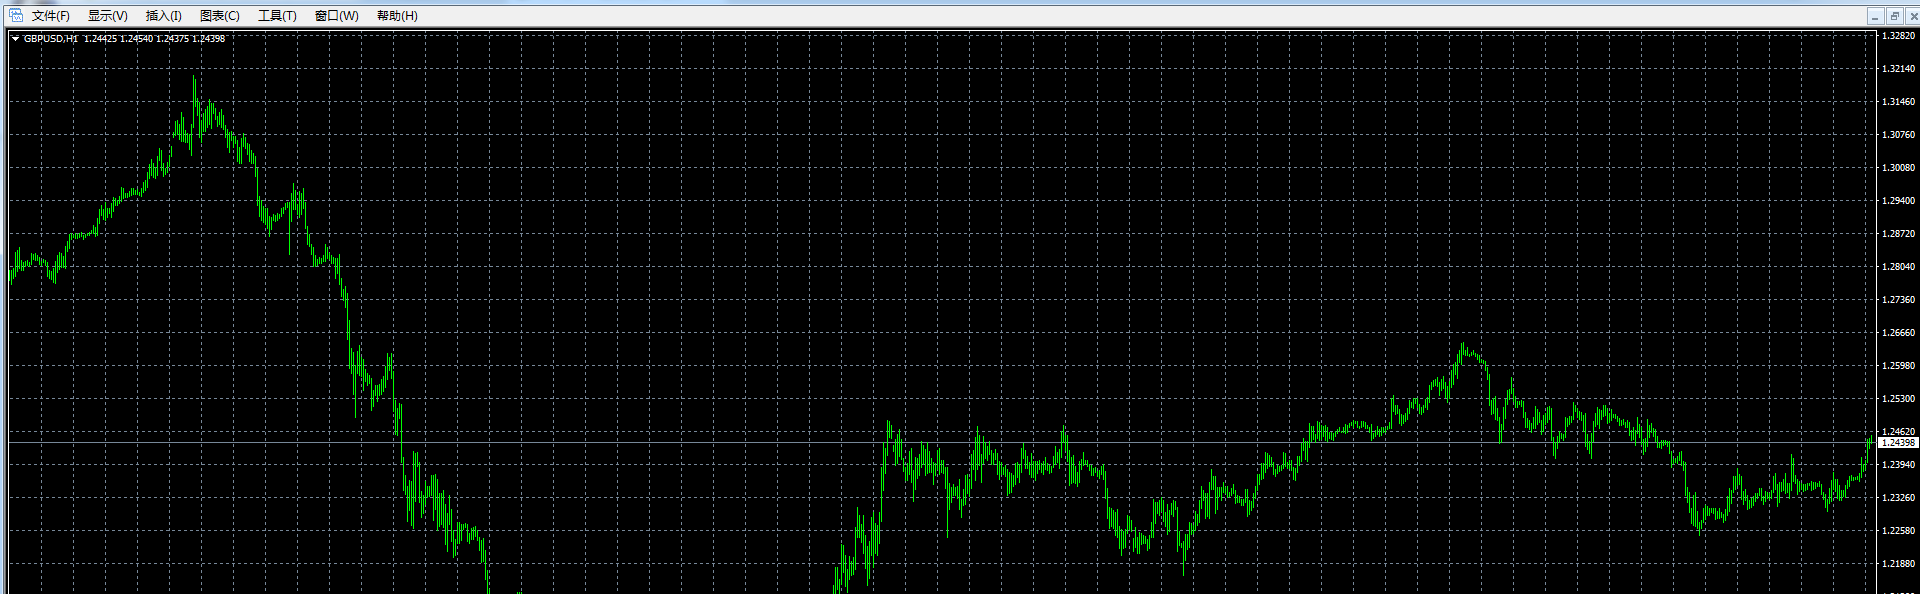Open the 插入(I) menu
The width and height of the screenshot is (1920, 594).
point(163,16)
